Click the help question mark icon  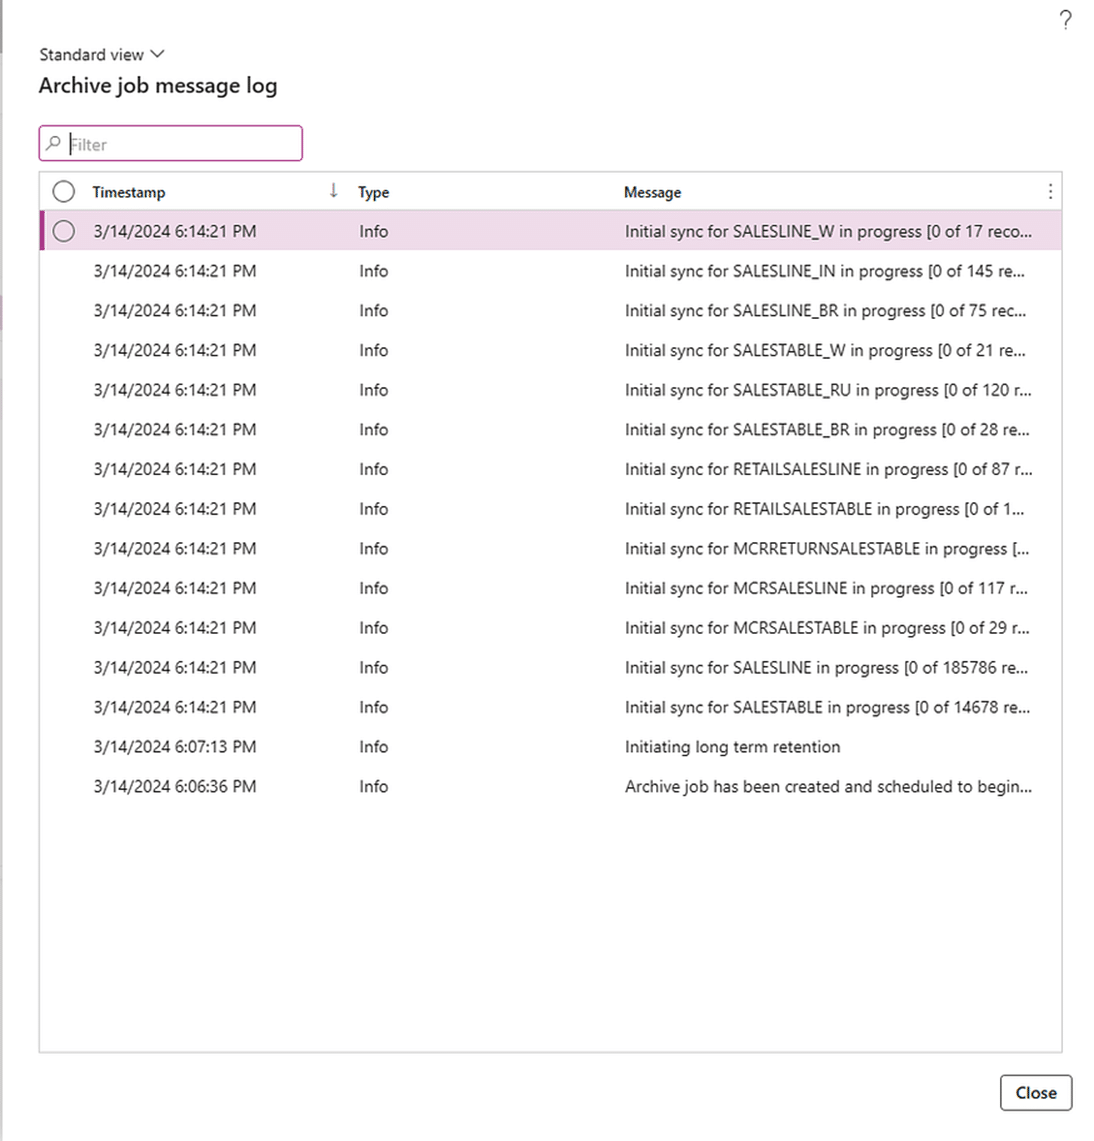point(1064,20)
